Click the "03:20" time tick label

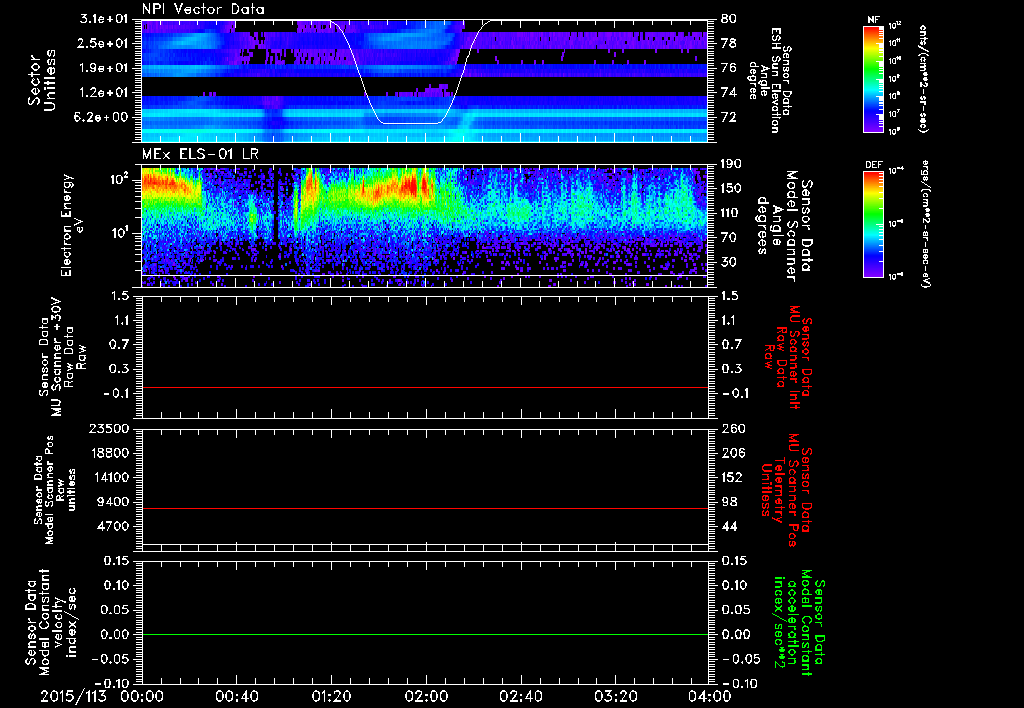[x=615, y=696]
